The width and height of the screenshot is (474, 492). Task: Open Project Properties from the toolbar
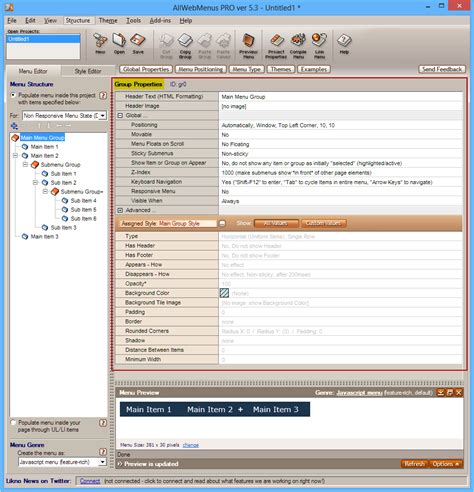(276, 46)
